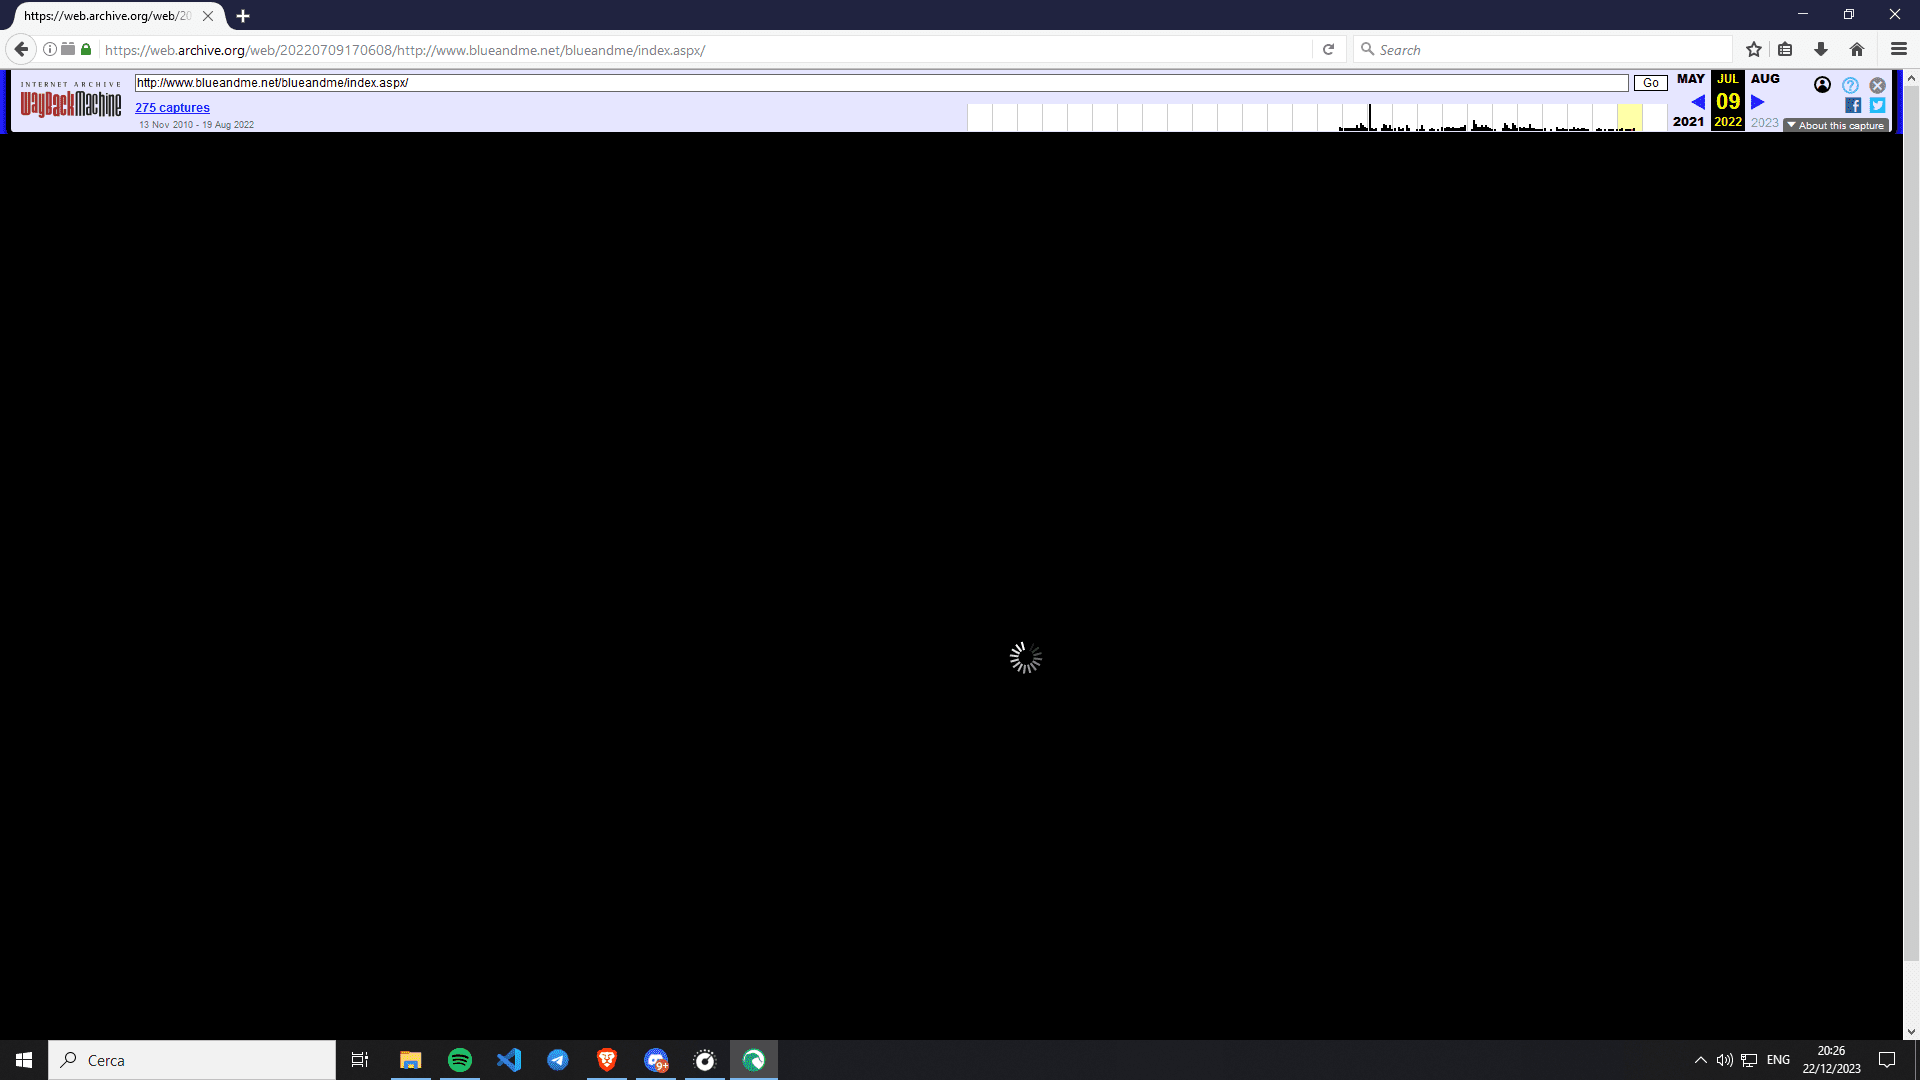Viewport: 1920px width, 1080px height.
Task: Jump to AUG next month capture
Action: [1765, 79]
